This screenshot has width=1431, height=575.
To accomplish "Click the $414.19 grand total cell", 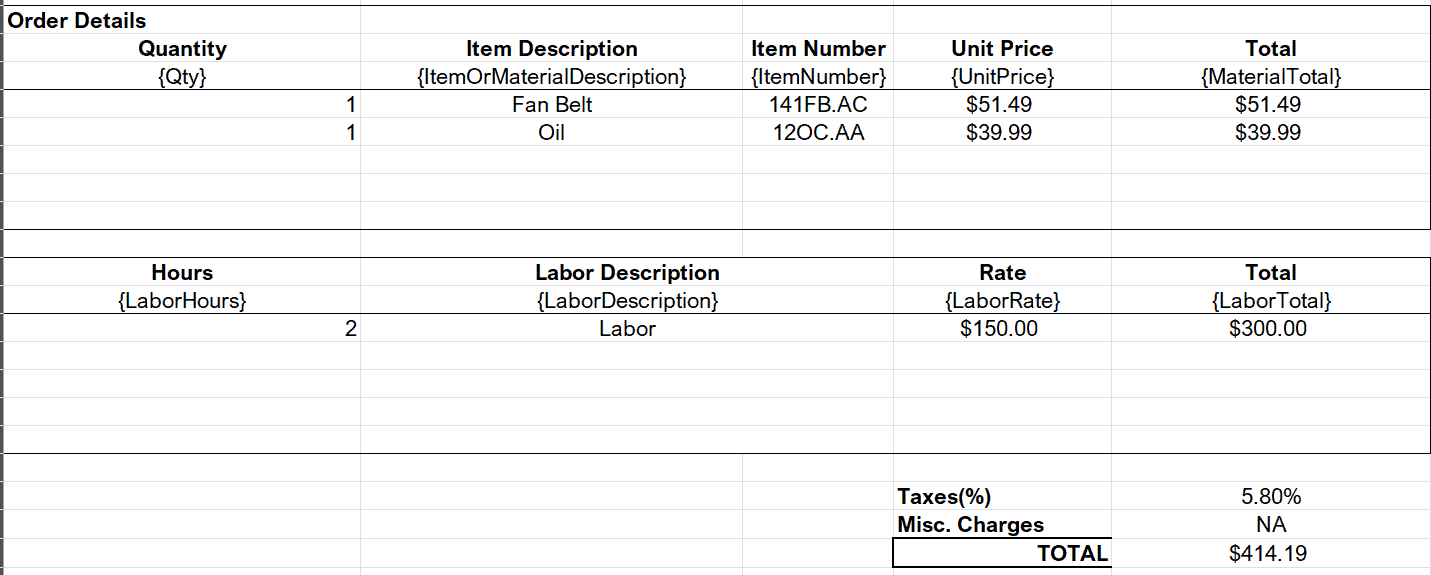I will [1270, 553].
